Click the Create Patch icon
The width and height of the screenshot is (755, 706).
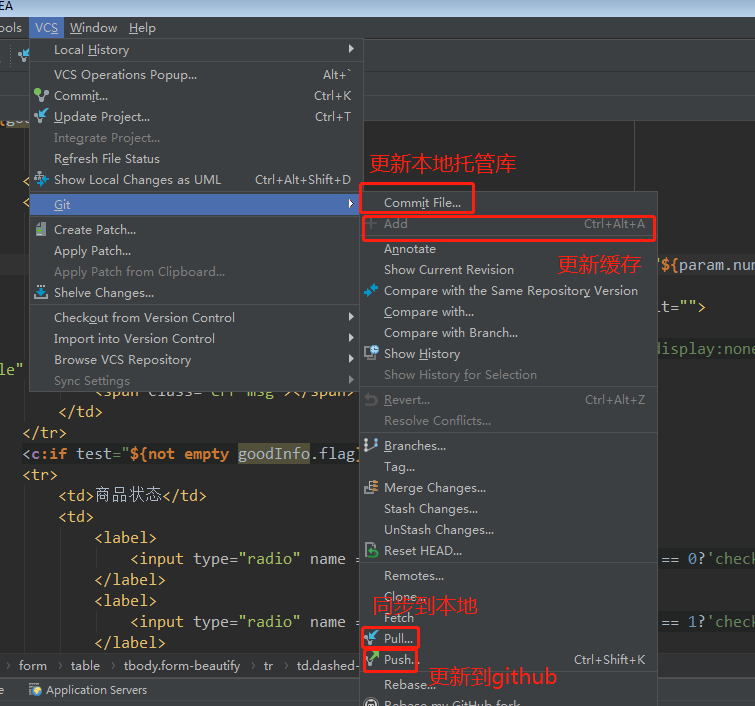(x=41, y=229)
